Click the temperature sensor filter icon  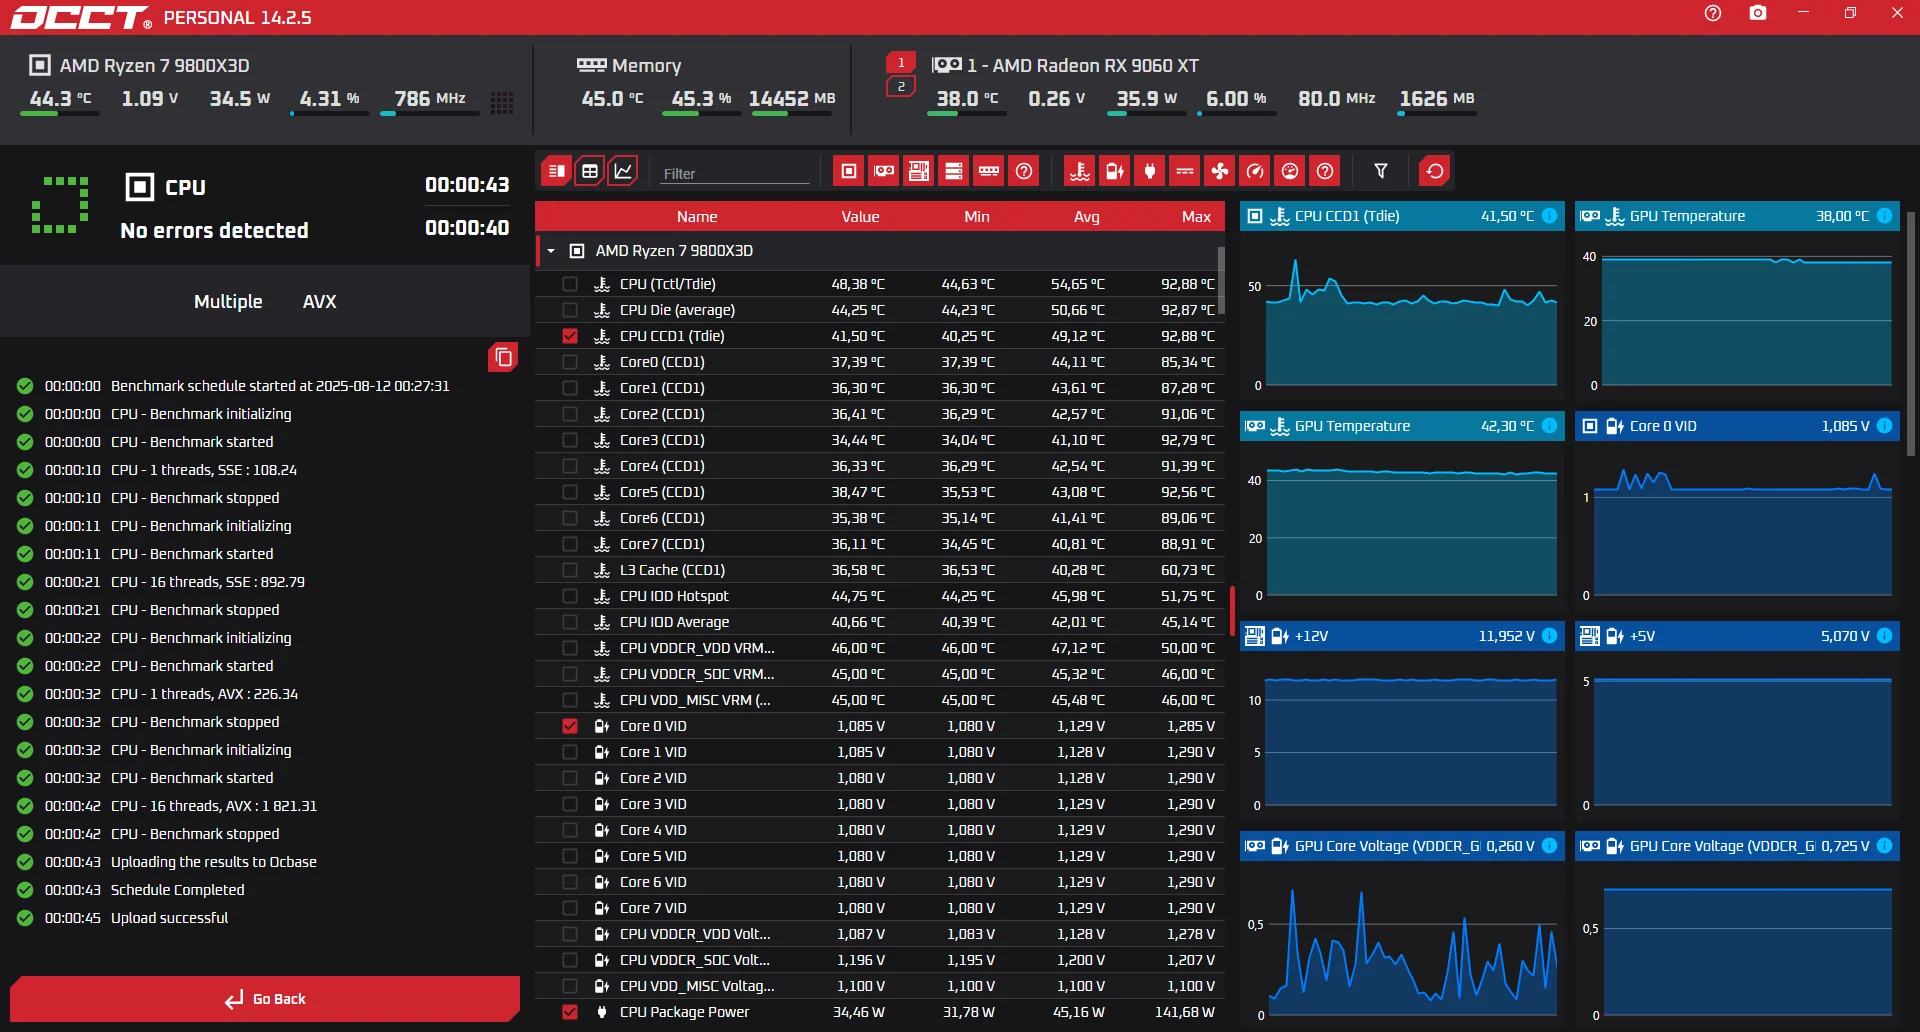(1079, 171)
